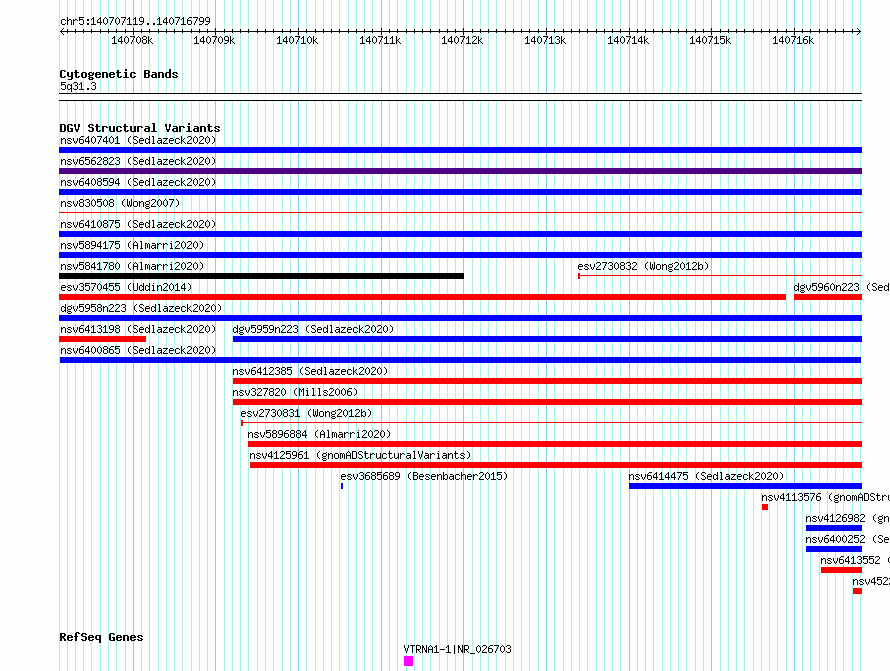Click the chr5:140707119..140716799 region label
The image size is (890, 671).
(x=135, y=21)
